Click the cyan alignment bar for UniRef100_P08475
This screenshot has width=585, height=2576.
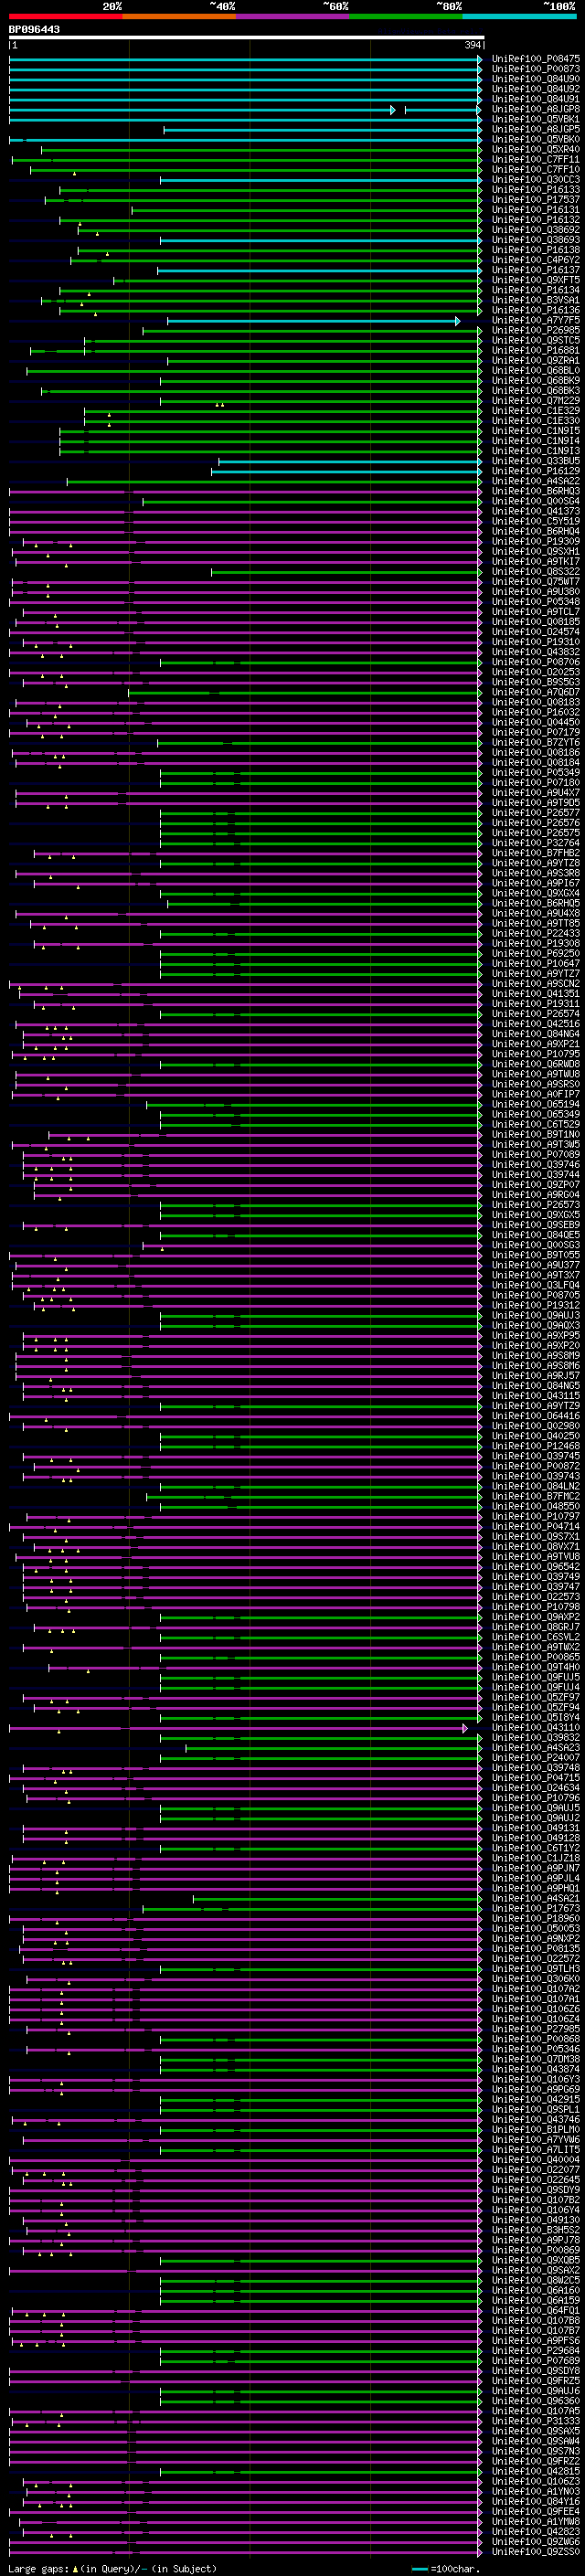pyautogui.click(x=244, y=59)
